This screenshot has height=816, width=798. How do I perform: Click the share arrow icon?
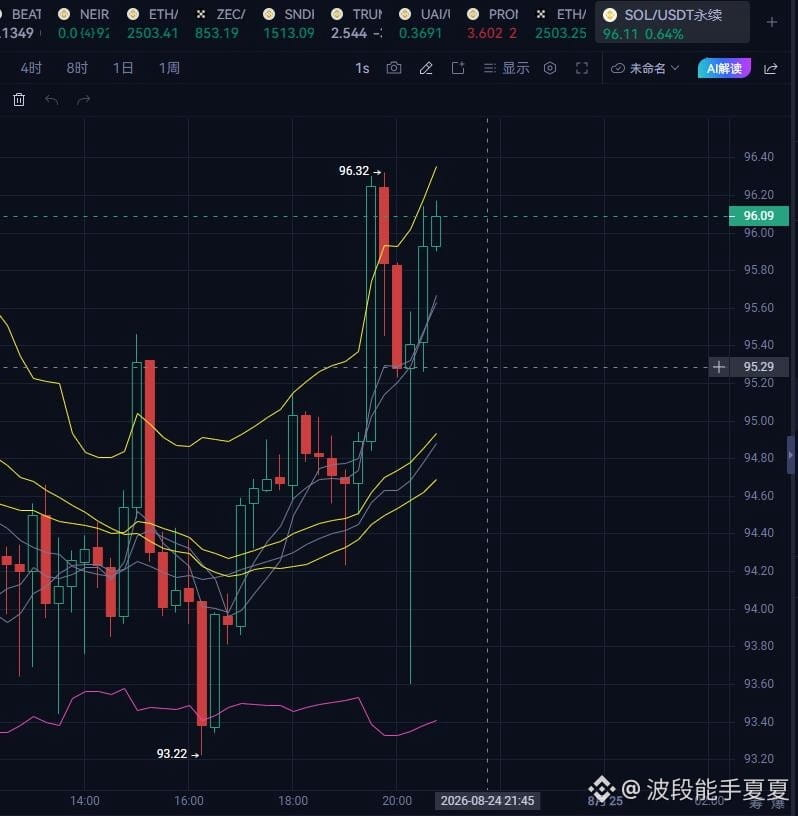point(770,69)
